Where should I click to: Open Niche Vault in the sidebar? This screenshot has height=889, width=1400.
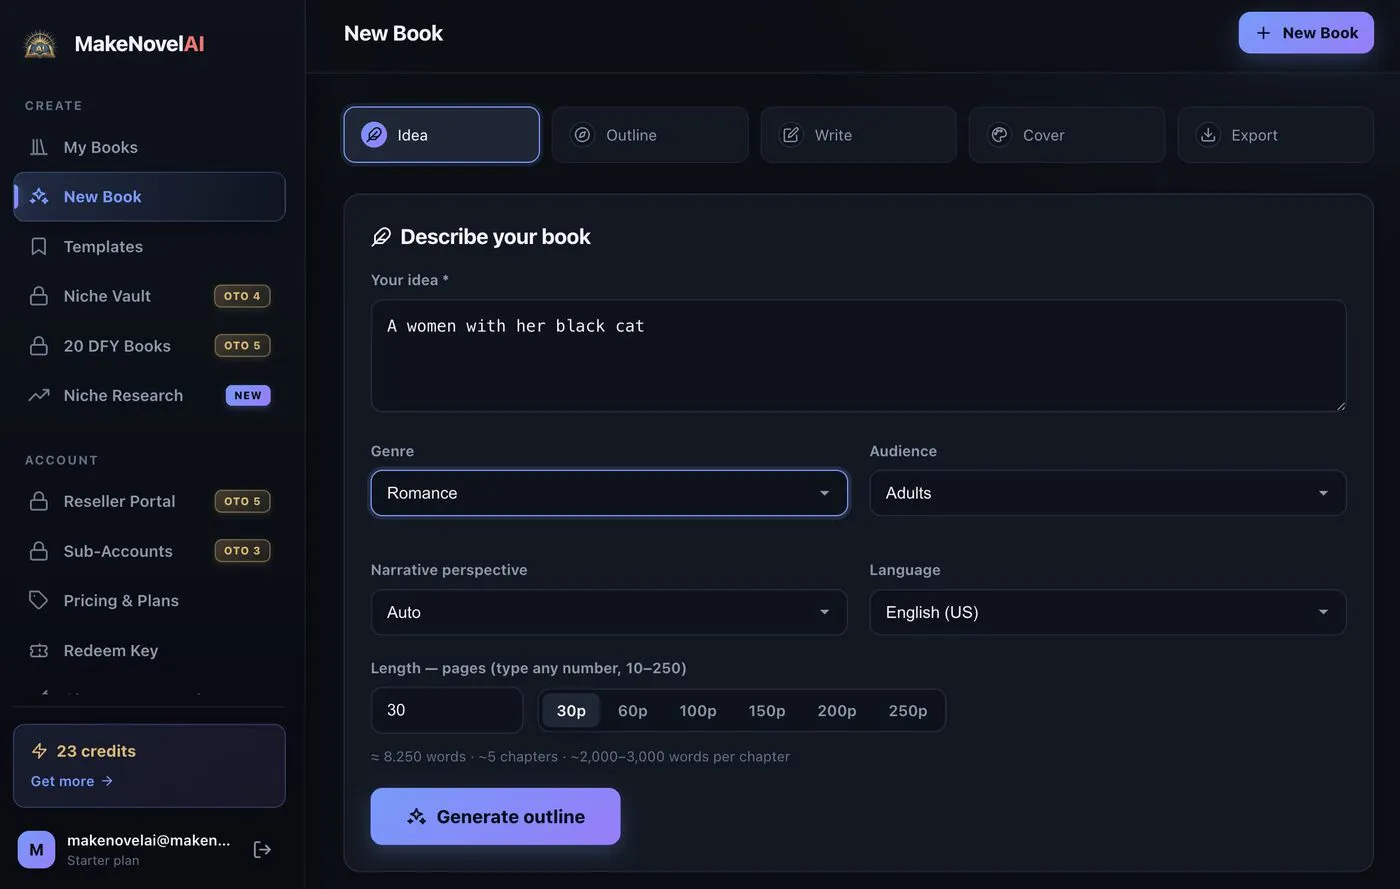[x=149, y=296]
